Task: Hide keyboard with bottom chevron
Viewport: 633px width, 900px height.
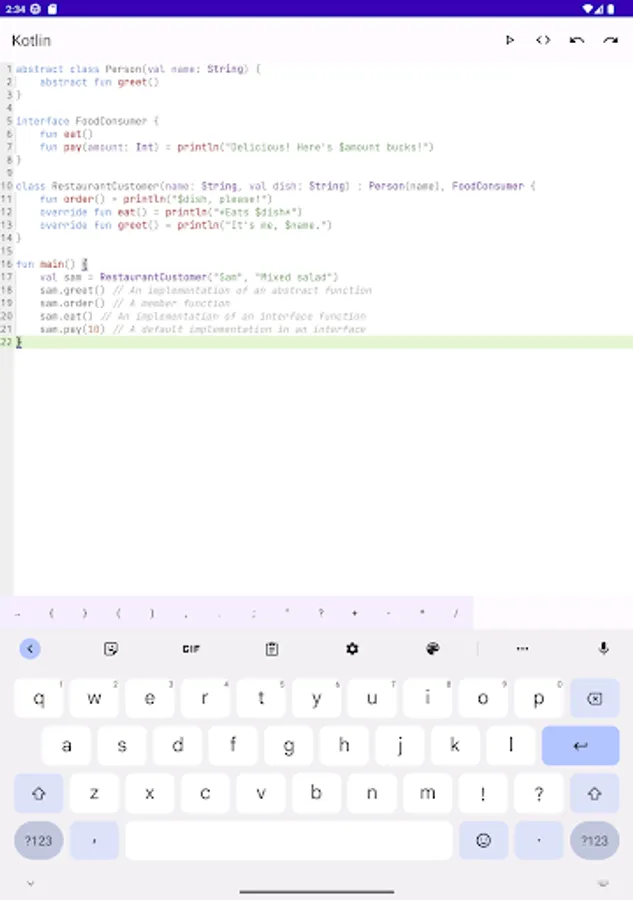Action: coord(30,883)
